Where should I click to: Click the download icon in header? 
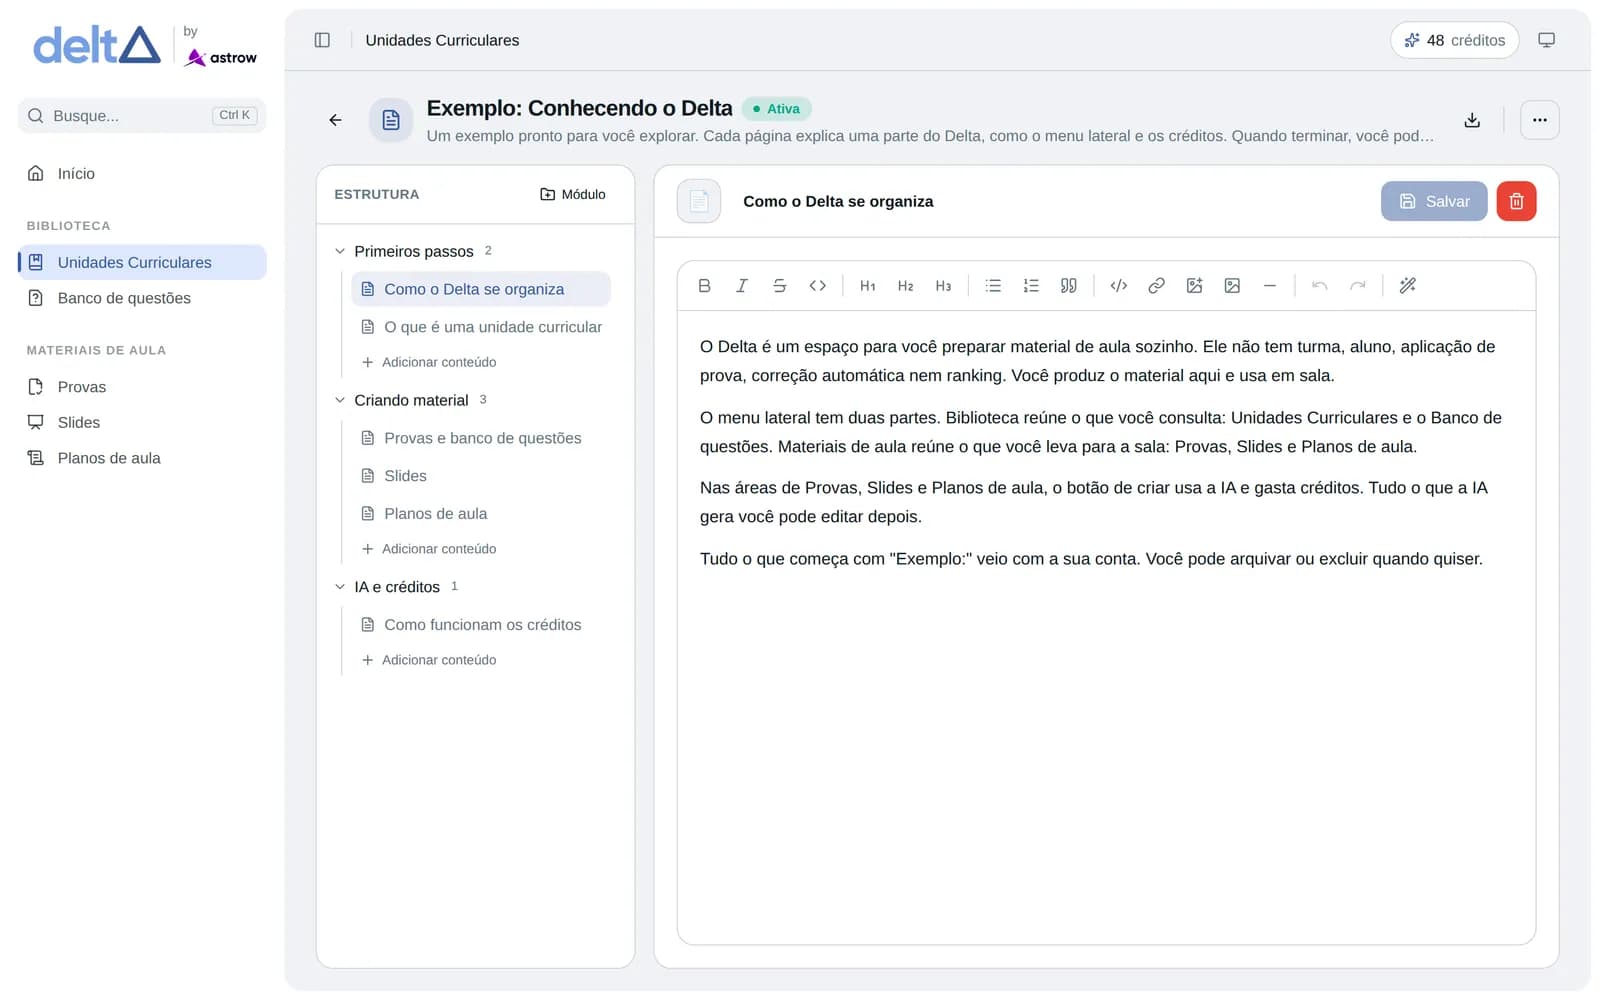tap(1472, 120)
